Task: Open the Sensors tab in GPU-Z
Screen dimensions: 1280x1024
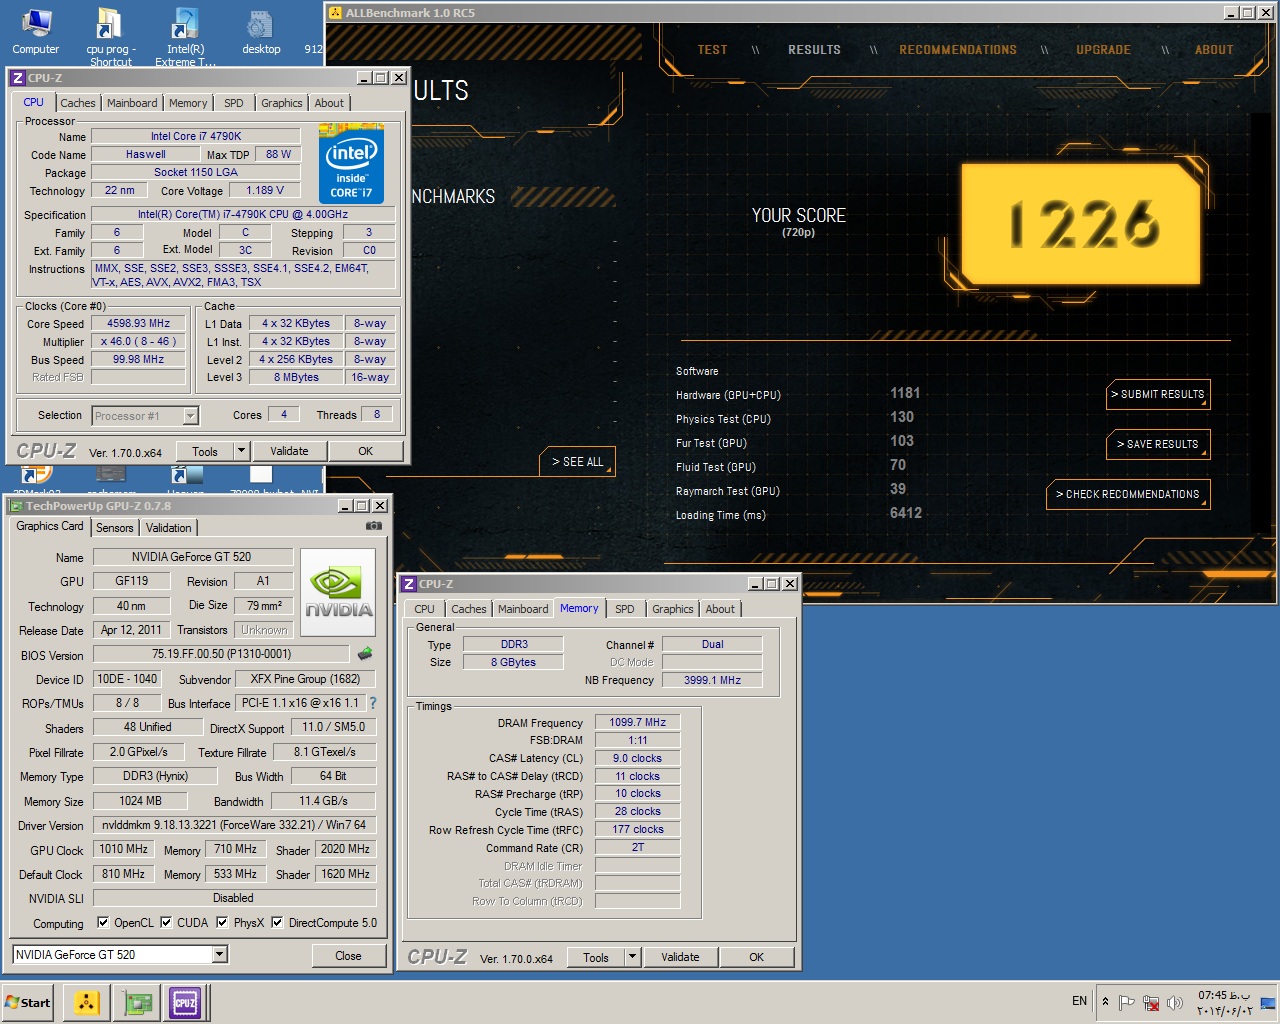Action: (115, 528)
